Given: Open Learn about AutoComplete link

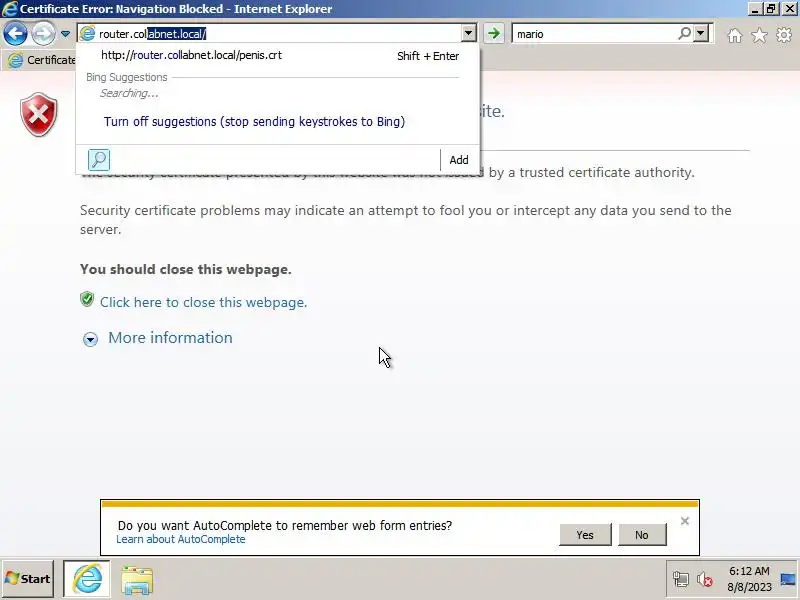Looking at the screenshot, I should point(181,539).
